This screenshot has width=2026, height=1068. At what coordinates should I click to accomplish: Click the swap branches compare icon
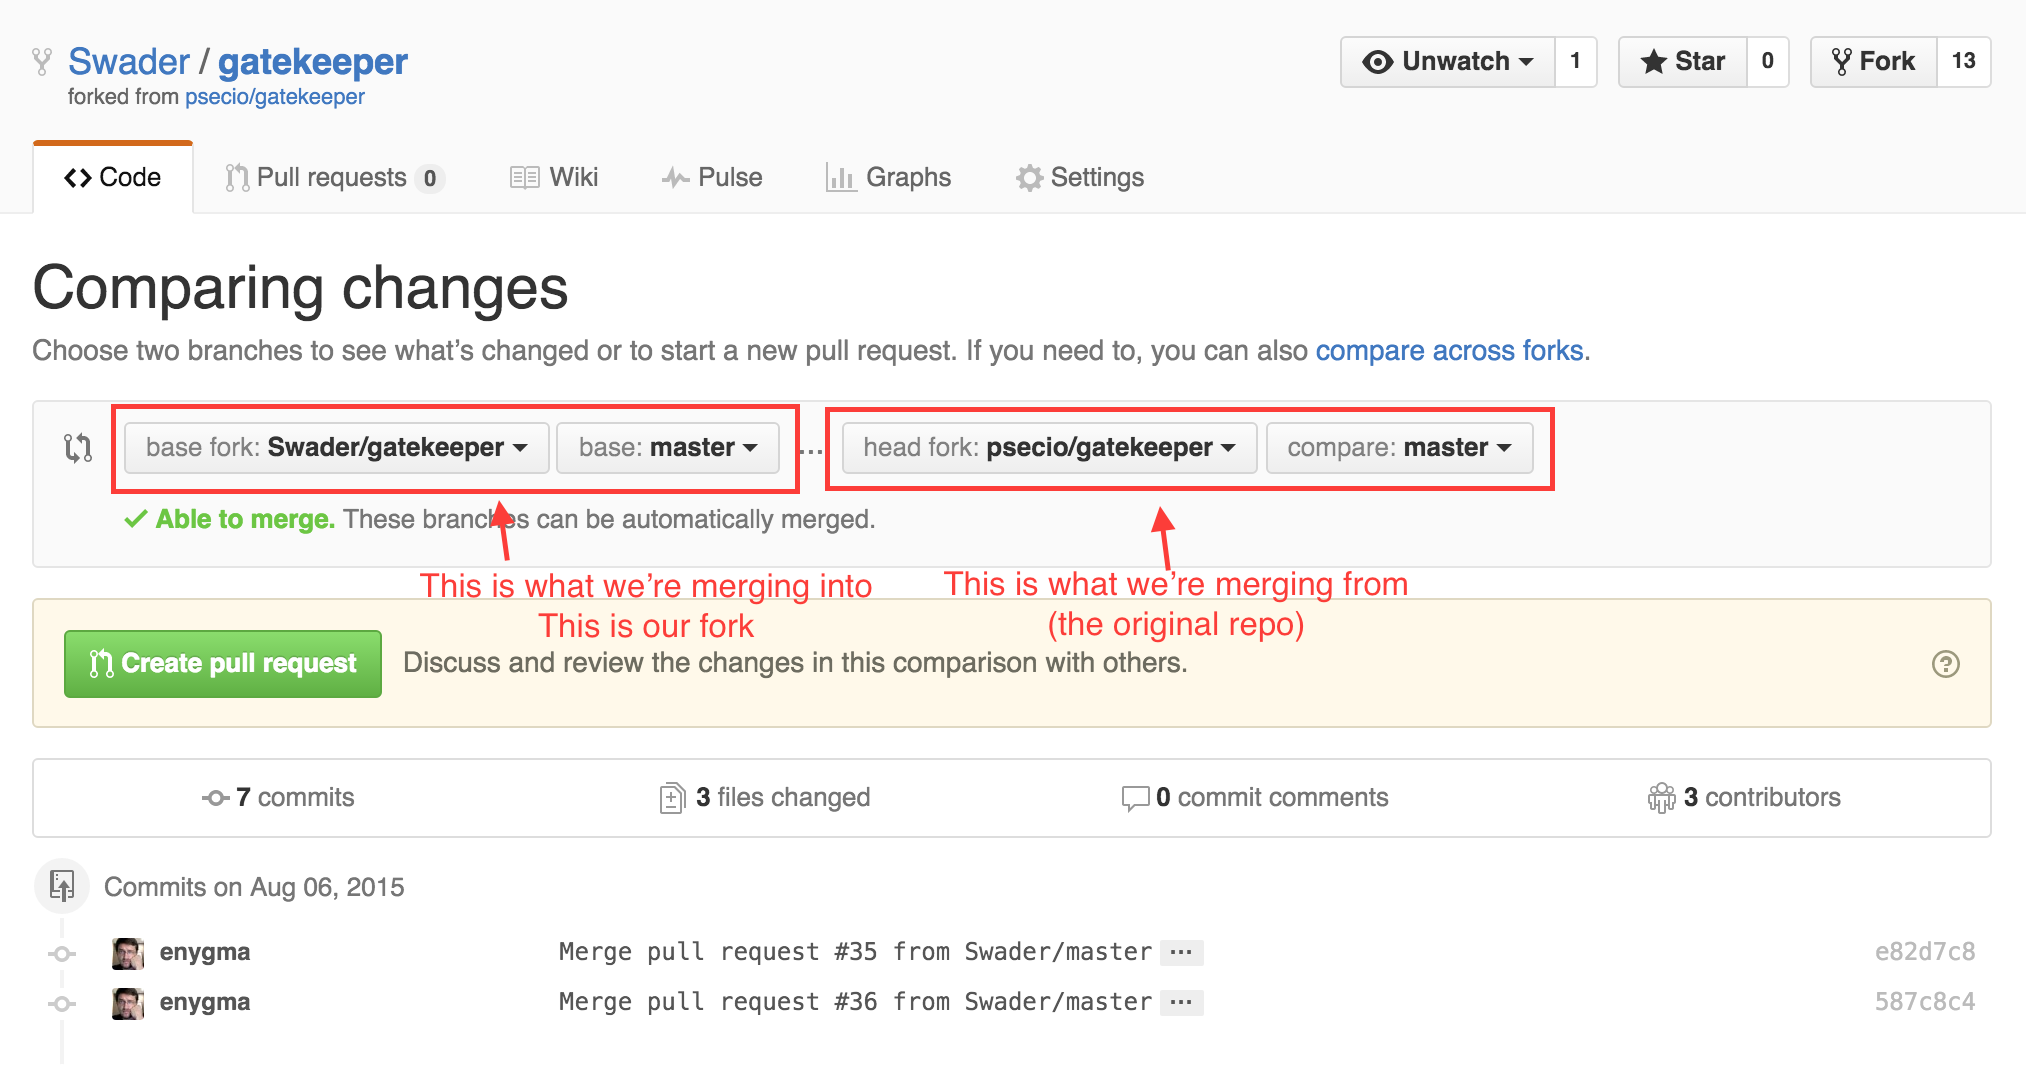(78, 447)
